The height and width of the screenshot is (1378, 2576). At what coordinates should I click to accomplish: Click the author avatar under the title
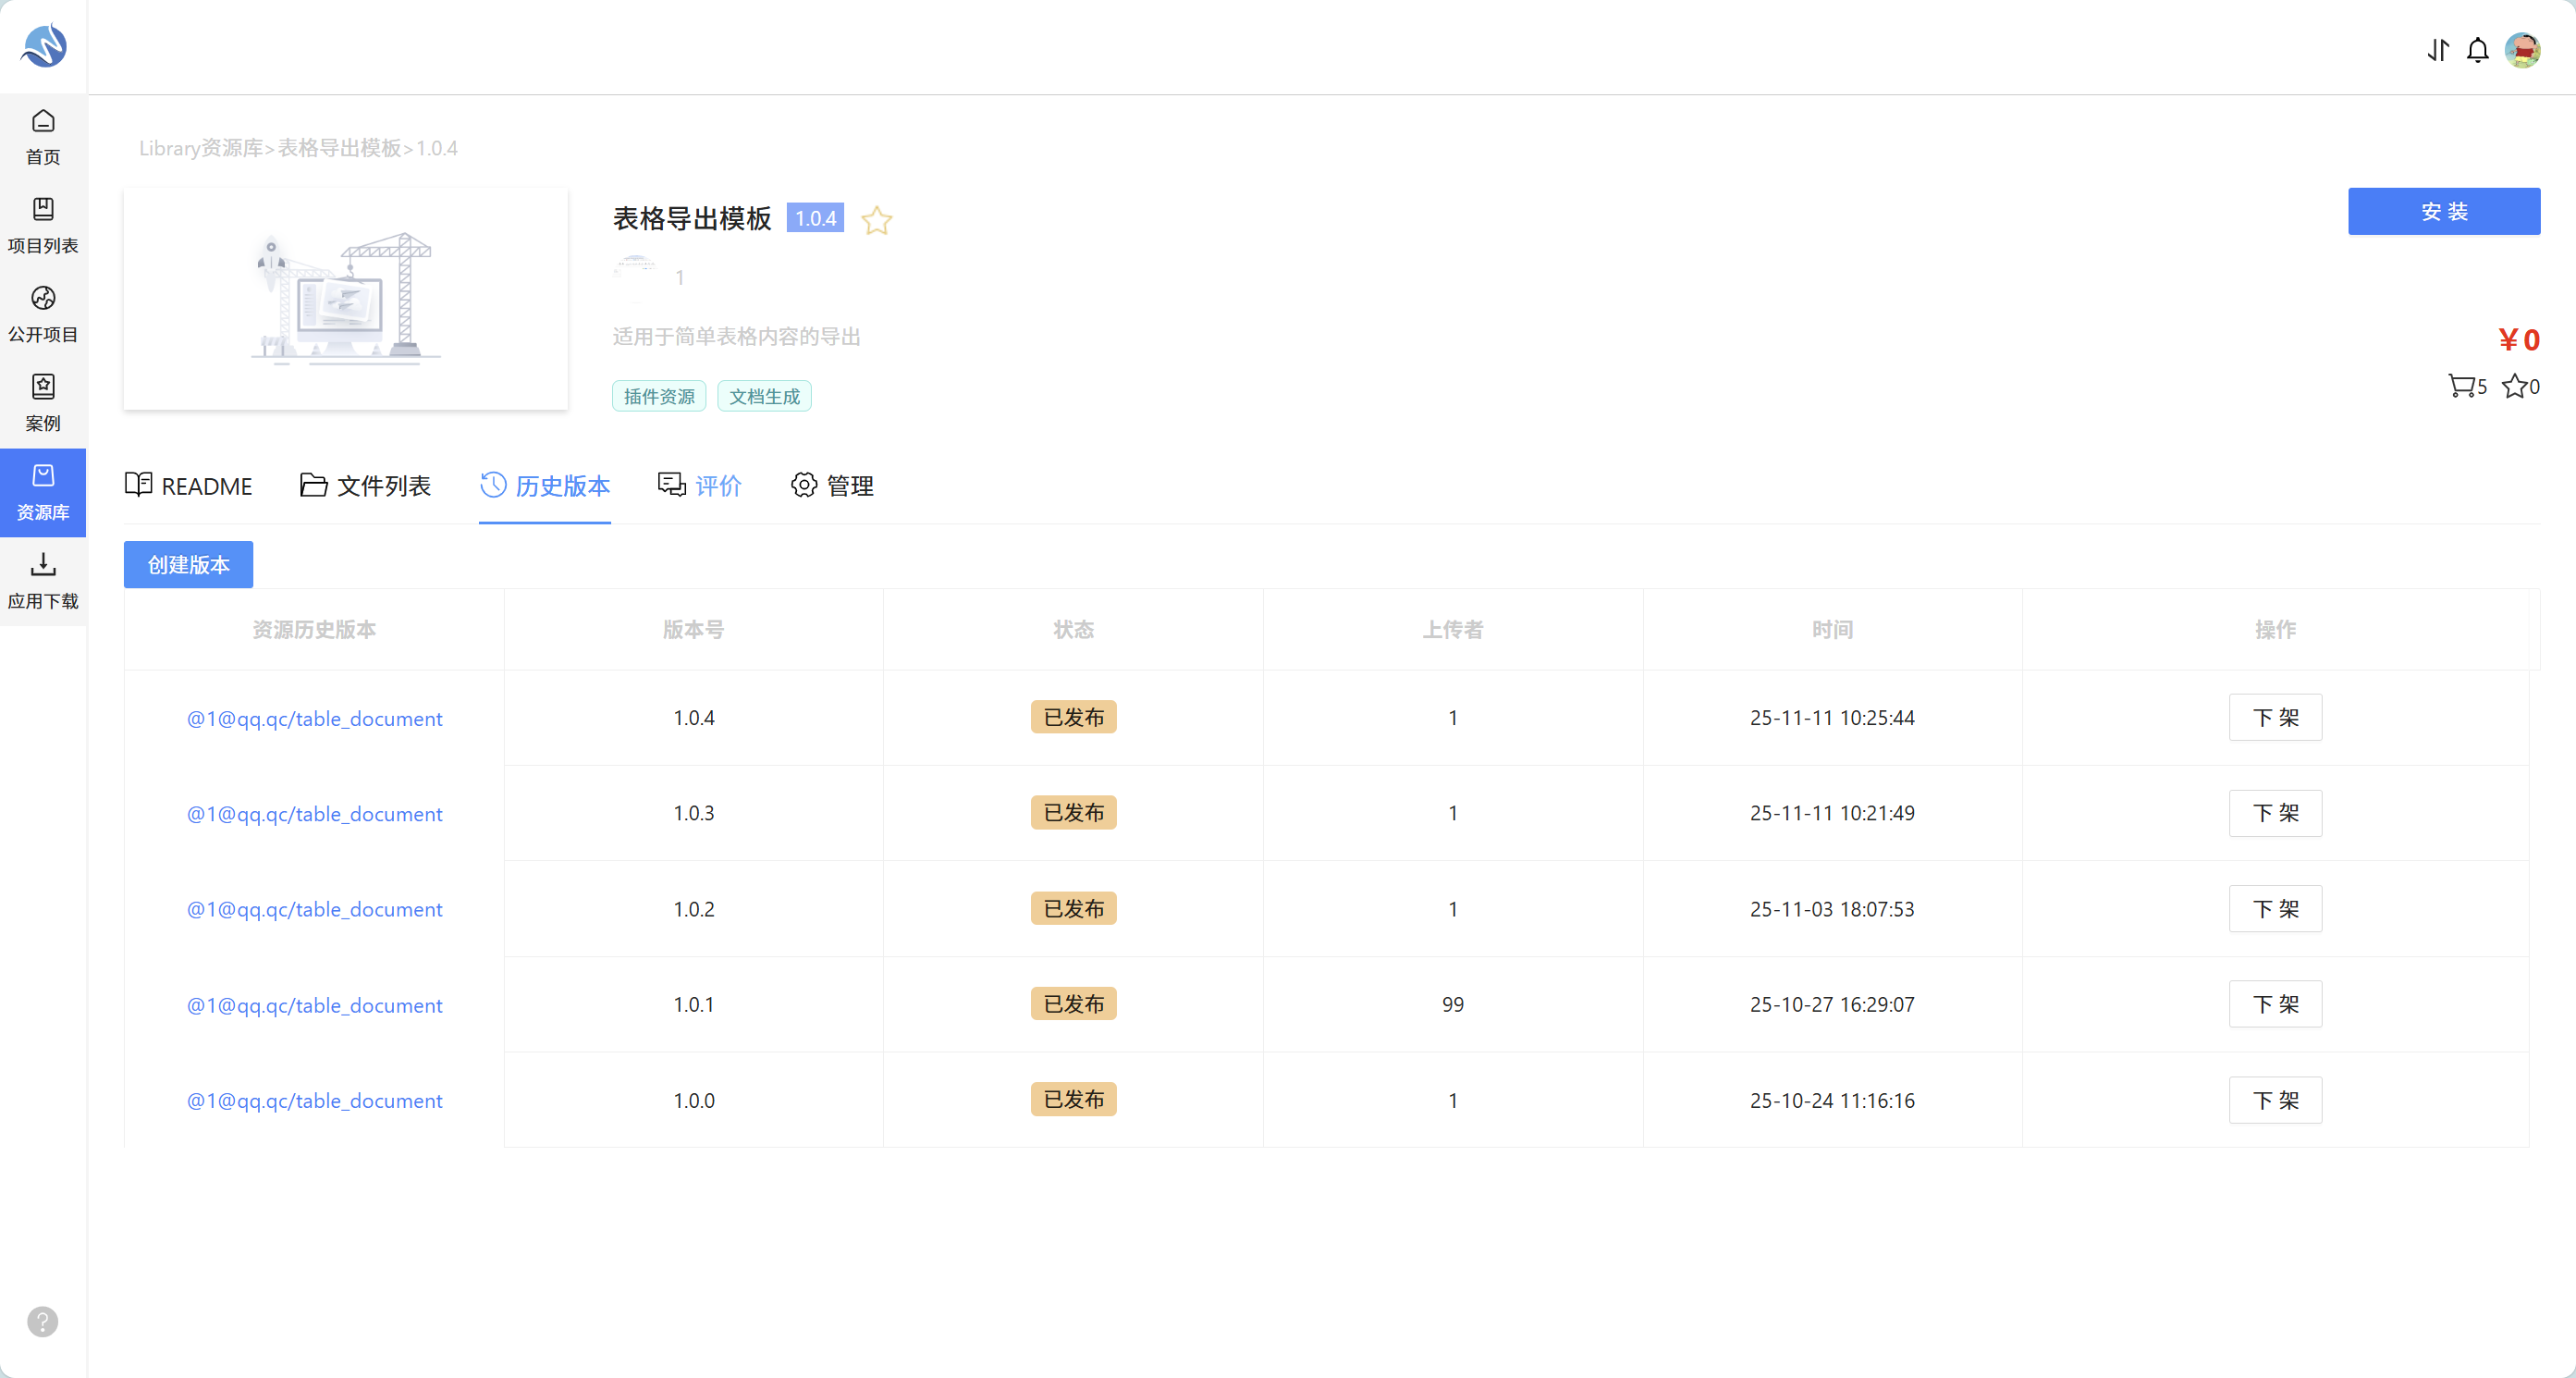[634, 277]
